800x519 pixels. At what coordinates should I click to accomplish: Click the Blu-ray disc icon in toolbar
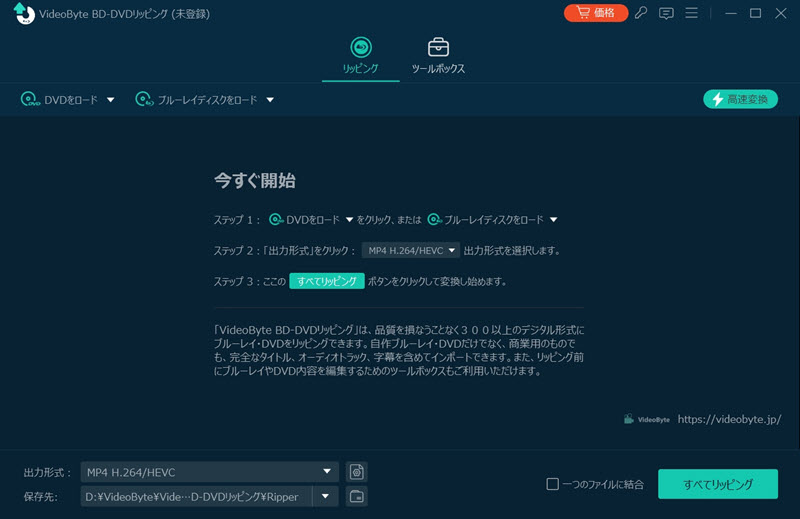pos(144,100)
